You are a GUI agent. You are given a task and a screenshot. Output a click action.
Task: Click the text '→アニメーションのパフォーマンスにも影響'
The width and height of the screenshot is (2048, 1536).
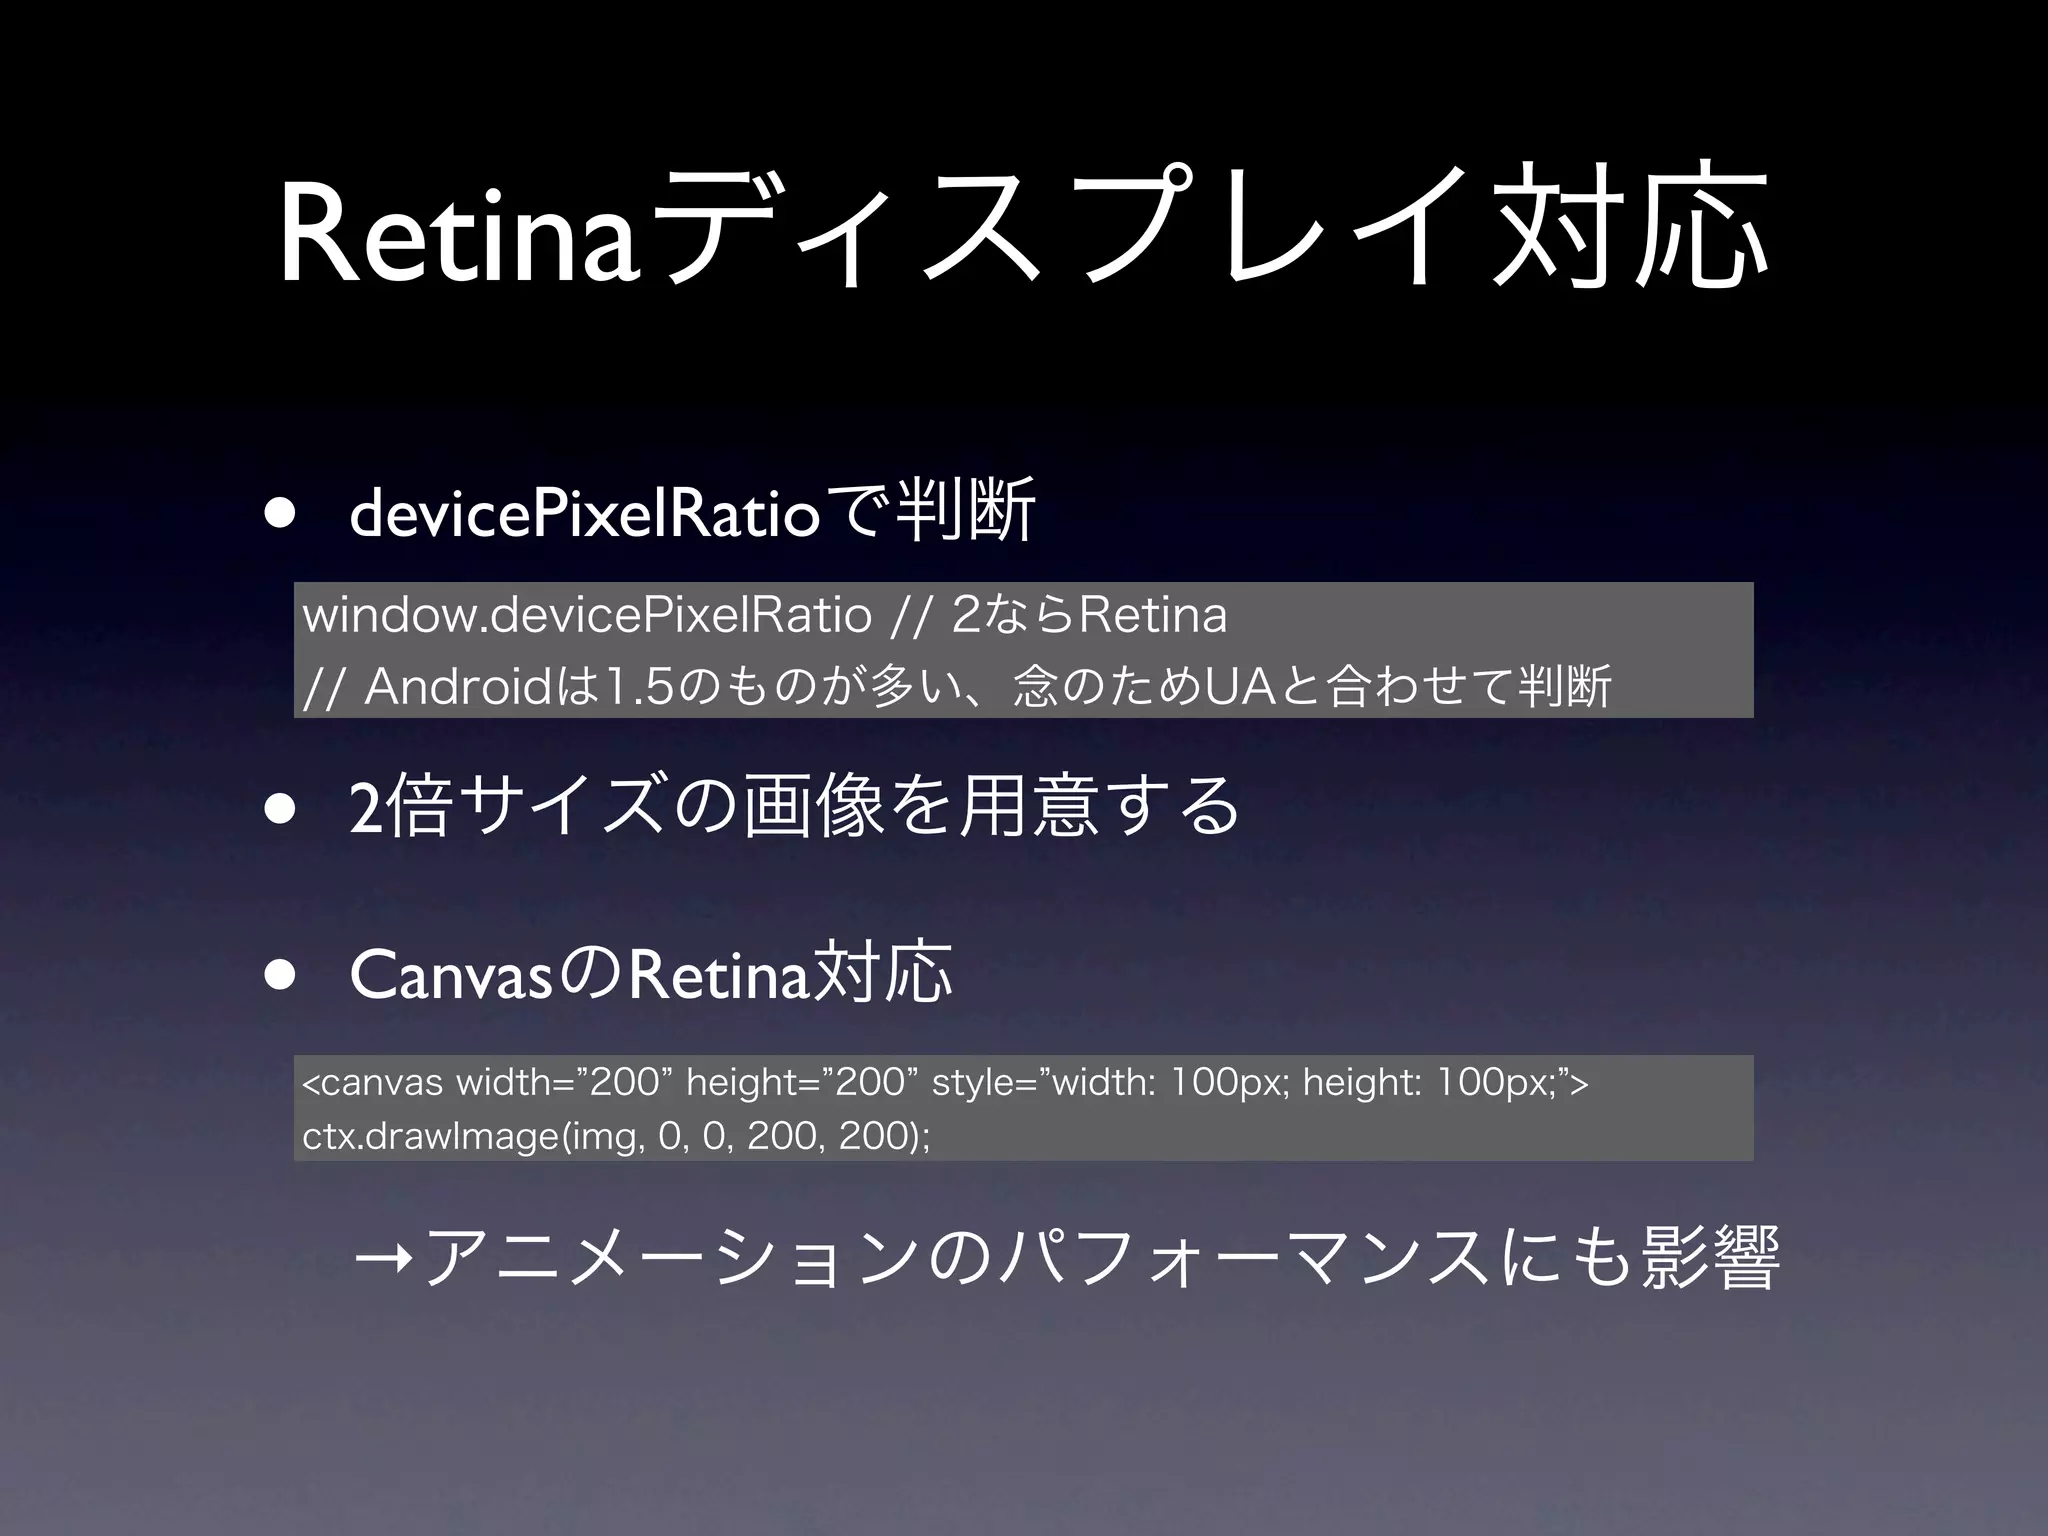point(1067,1258)
